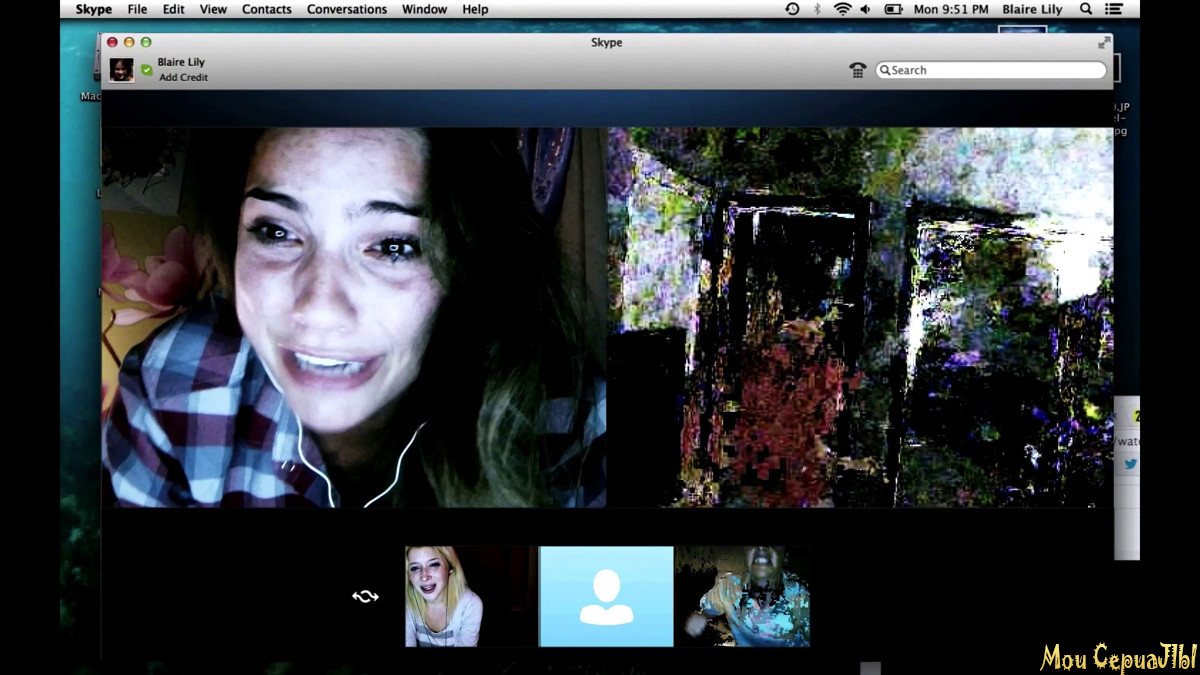The height and width of the screenshot is (675, 1200).
Task: Open the Skype dial pad phone icon
Action: (x=857, y=70)
